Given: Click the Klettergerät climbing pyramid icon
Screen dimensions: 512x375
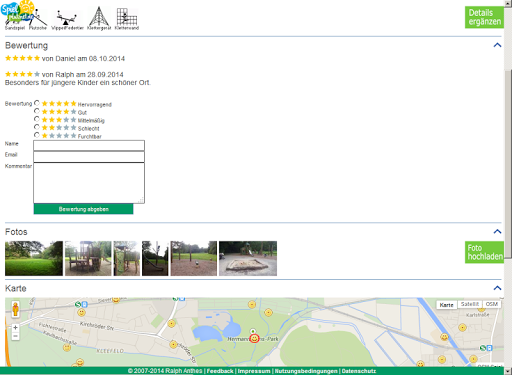Looking at the screenshot, I should click(x=99, y=16).
